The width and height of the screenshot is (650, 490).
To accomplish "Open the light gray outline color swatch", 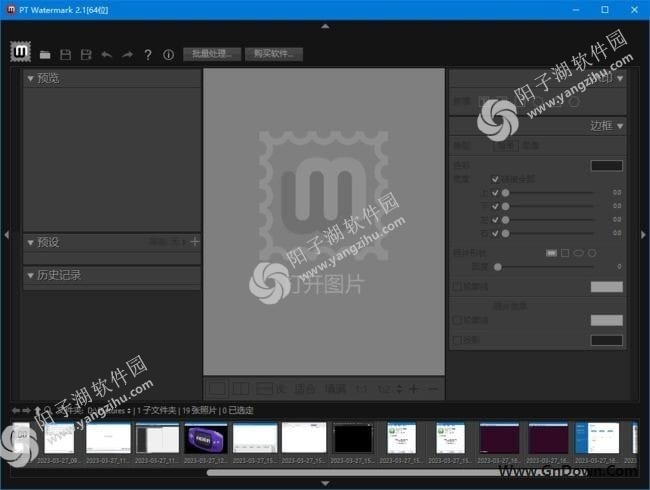I will pyautogui.click(x=606, y=287).
